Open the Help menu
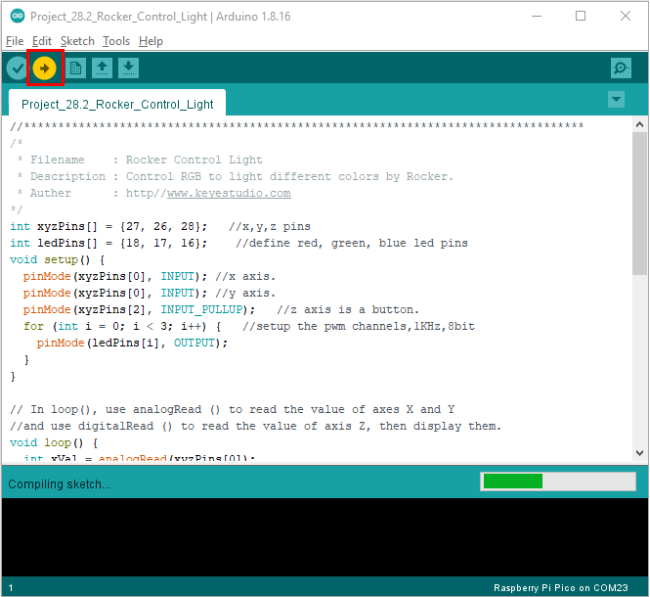The height and width of the screenshot is (597, 650). (x=150, y=41)
